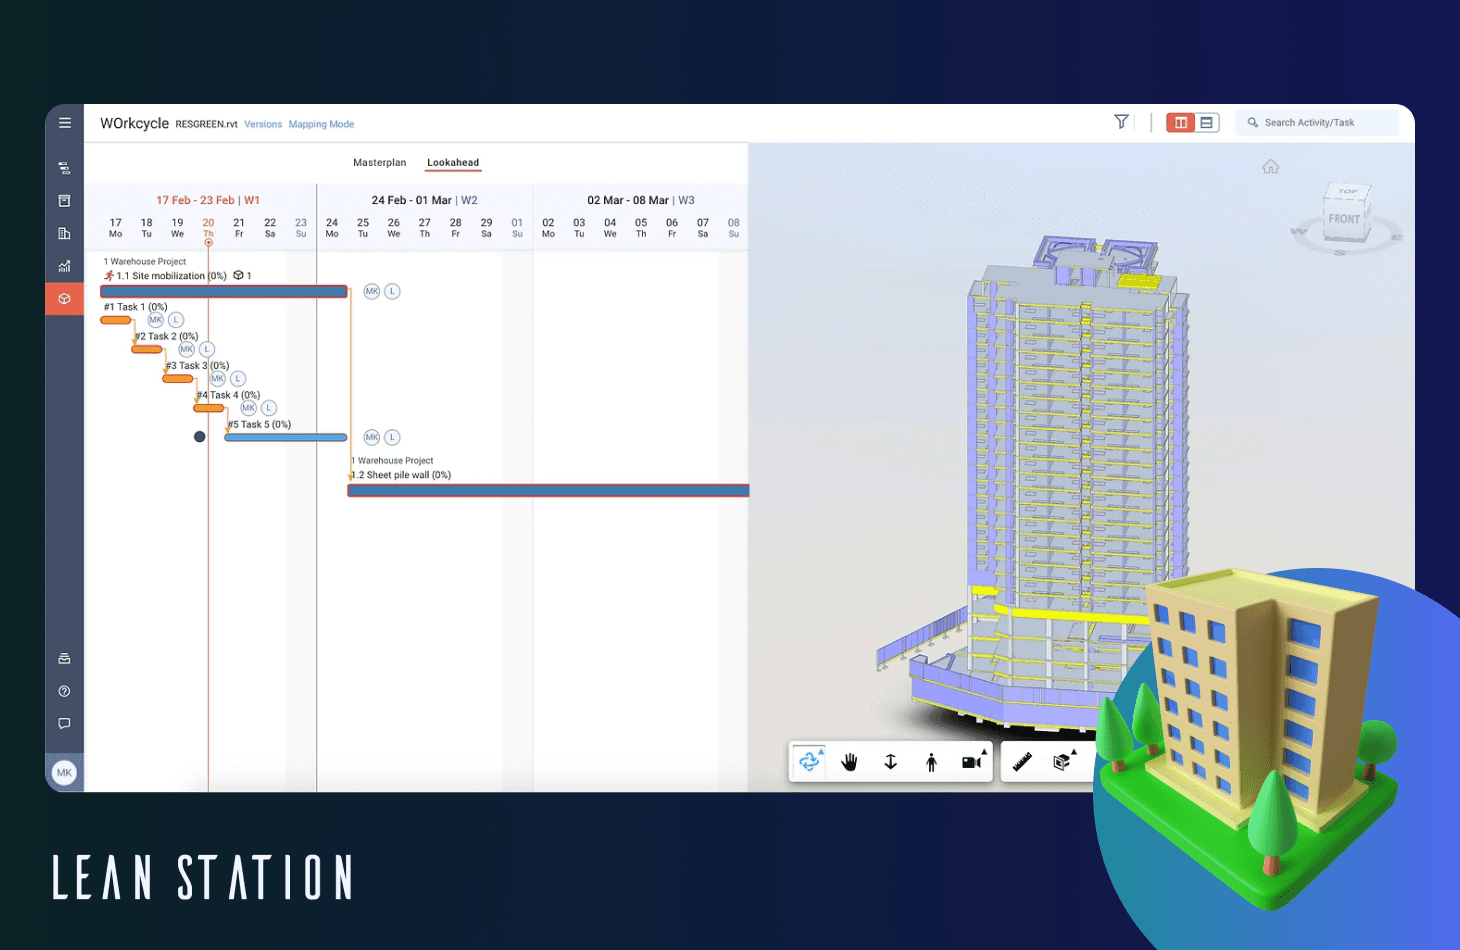Open the archive box icon in the sidebar
1460x950 pixels.
64,201
